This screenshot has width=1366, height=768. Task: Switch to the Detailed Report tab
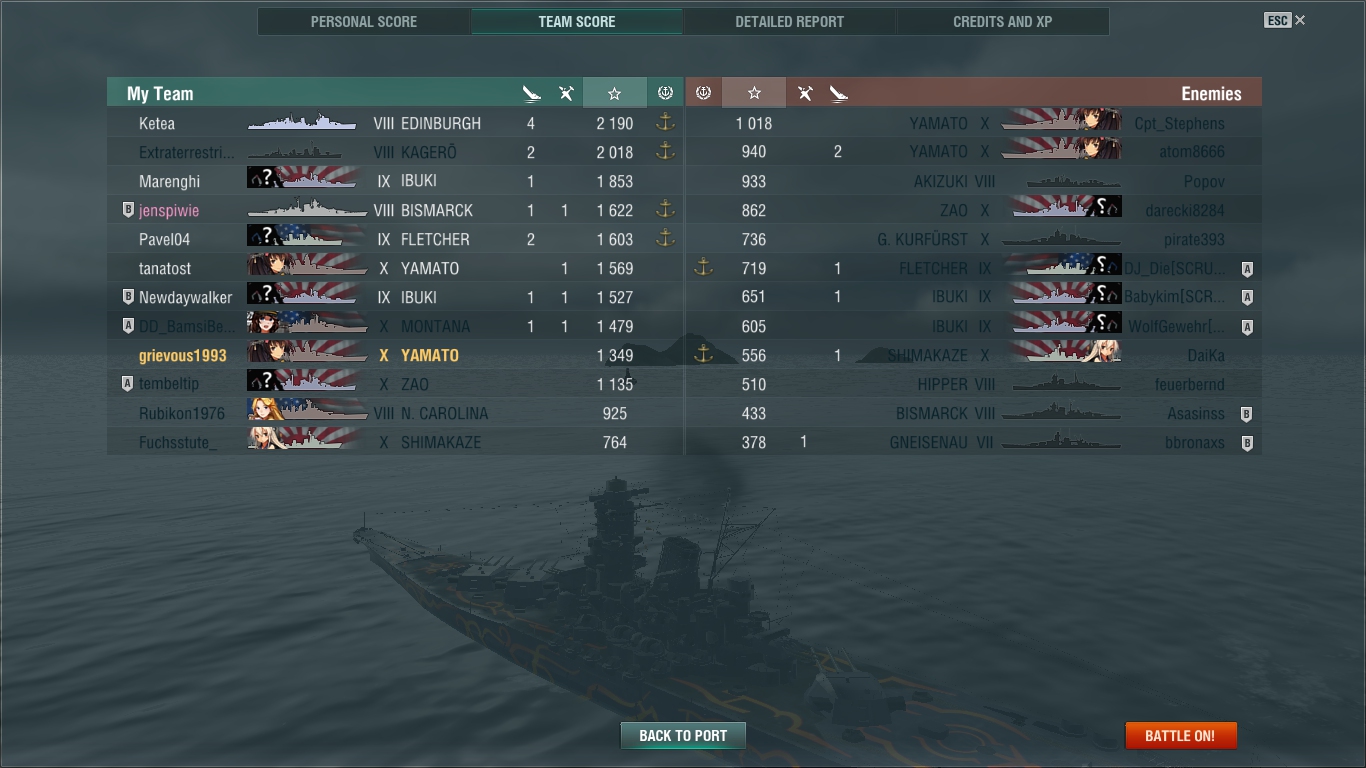click(x=789, y=21)
